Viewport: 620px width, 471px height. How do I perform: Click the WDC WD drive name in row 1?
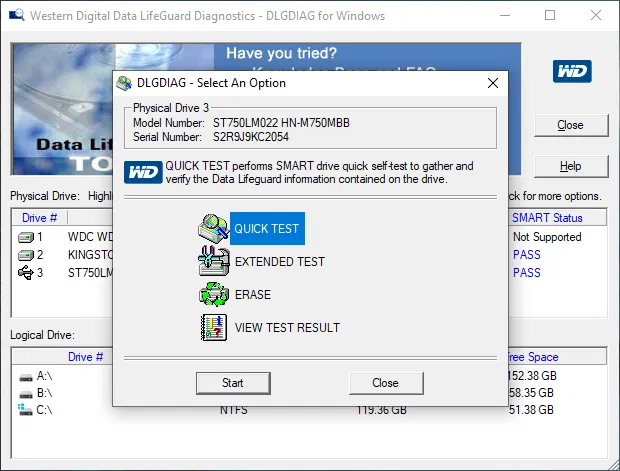tap(91, 237)
